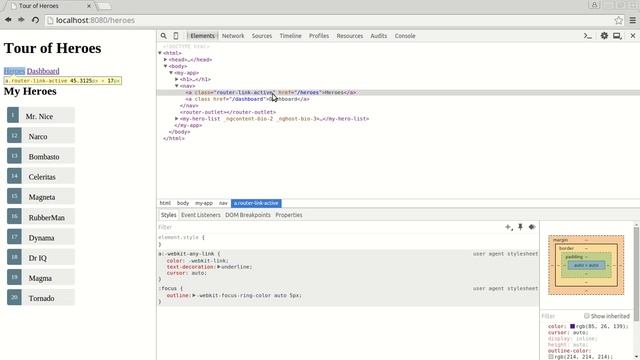Expand the text-decoration underline shorthand
Screen dimensions: 640x360
click(x=219, y=267)
